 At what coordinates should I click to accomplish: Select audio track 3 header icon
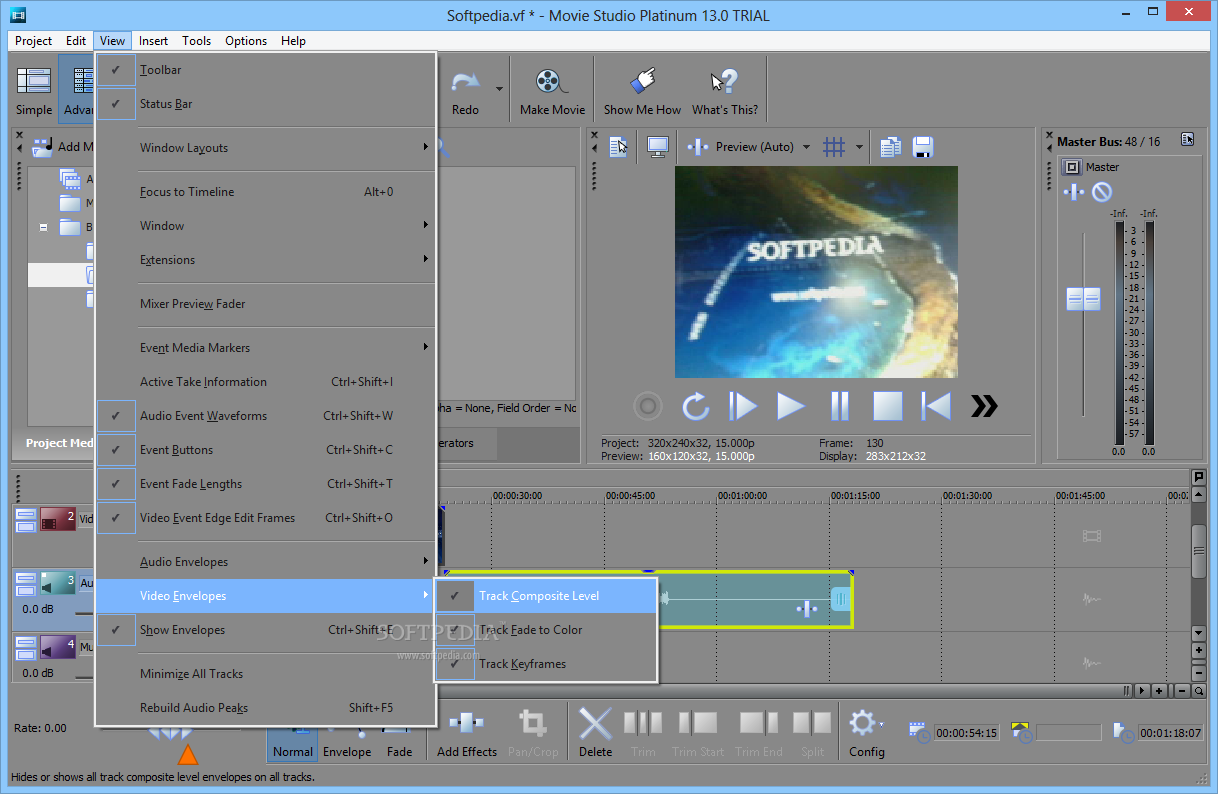click(58, 583)
